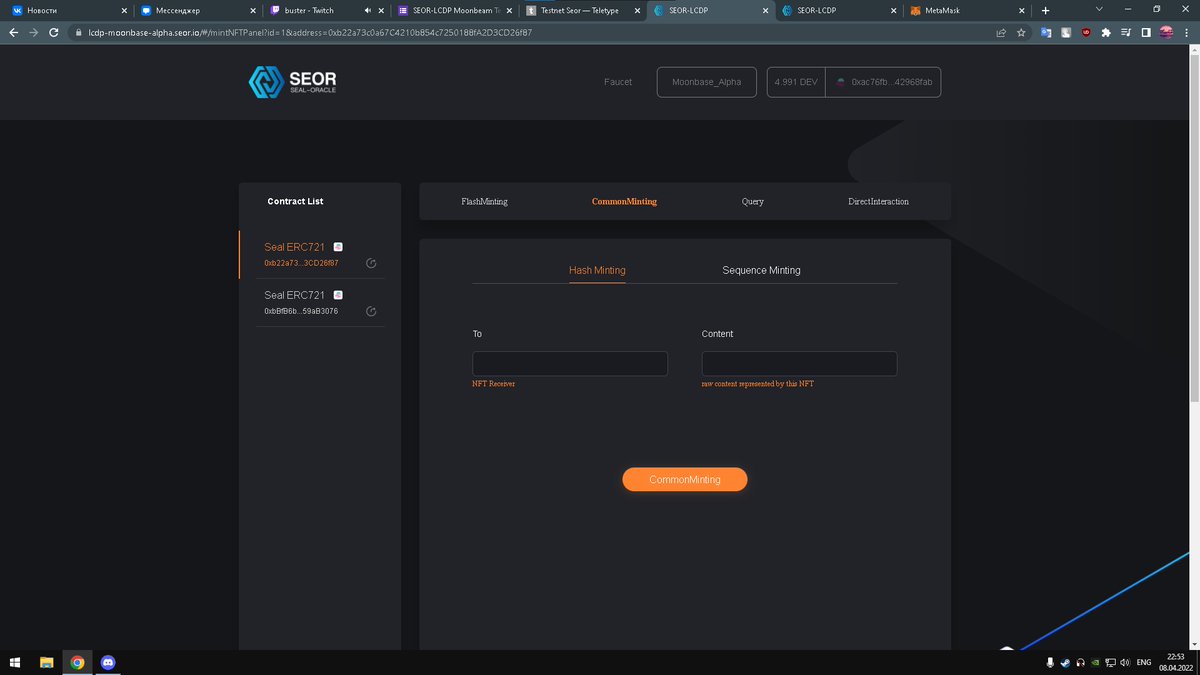Open the Extensions puzzle-piece menu
The width and height of the screenshot is (1200, 675).
tap(1106, 32)
